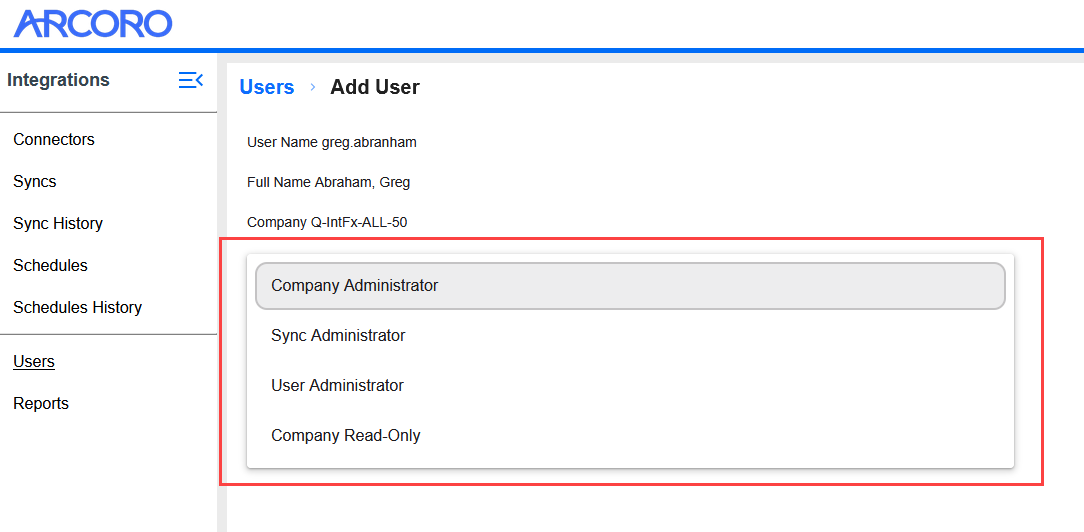Click the Users breadcrumb link
The height and width of the screenshot is (532, 1084).
point(267,87)
